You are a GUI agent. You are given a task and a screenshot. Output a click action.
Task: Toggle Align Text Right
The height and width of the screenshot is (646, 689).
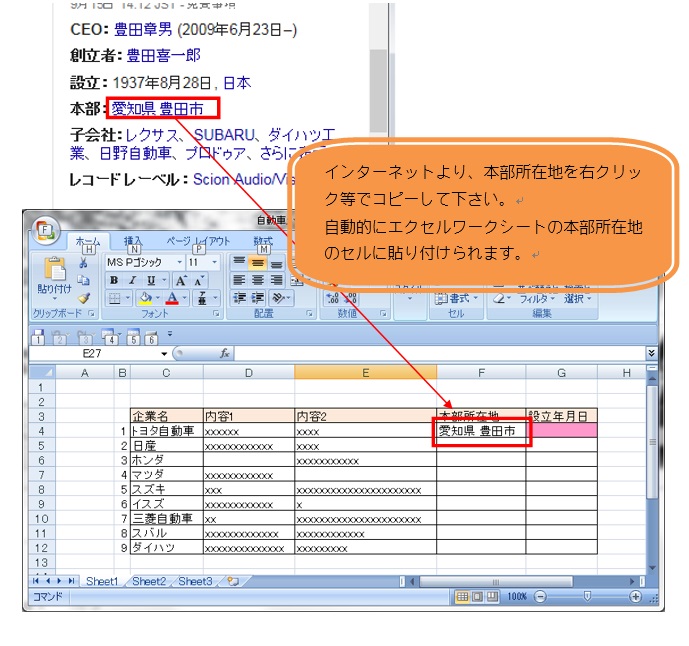pyautogui.click(x=276, y=280)
